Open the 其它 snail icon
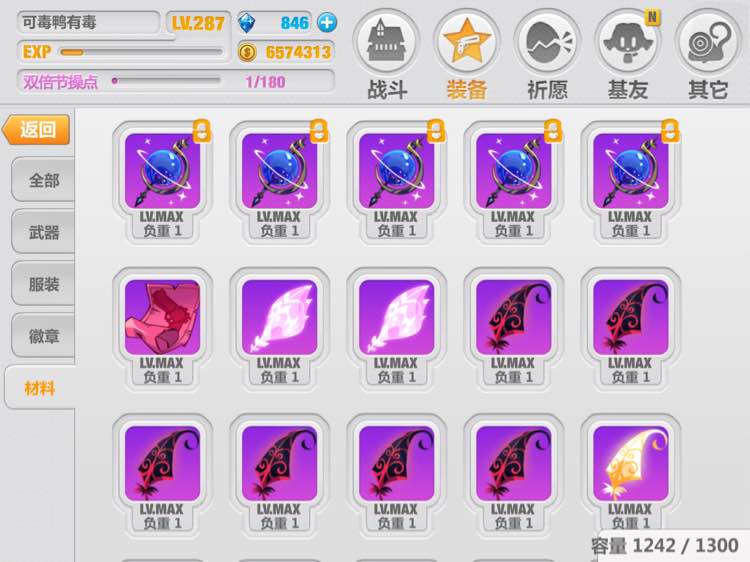The height and width of the screenshot is (562, 750). (x=708, y=42)
